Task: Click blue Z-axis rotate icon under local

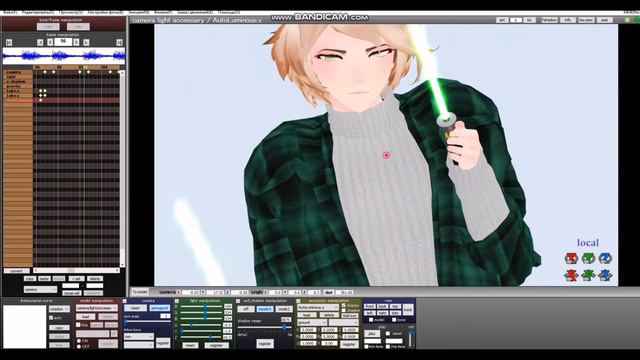Action: pyautogui.click(x=605, y=258)
